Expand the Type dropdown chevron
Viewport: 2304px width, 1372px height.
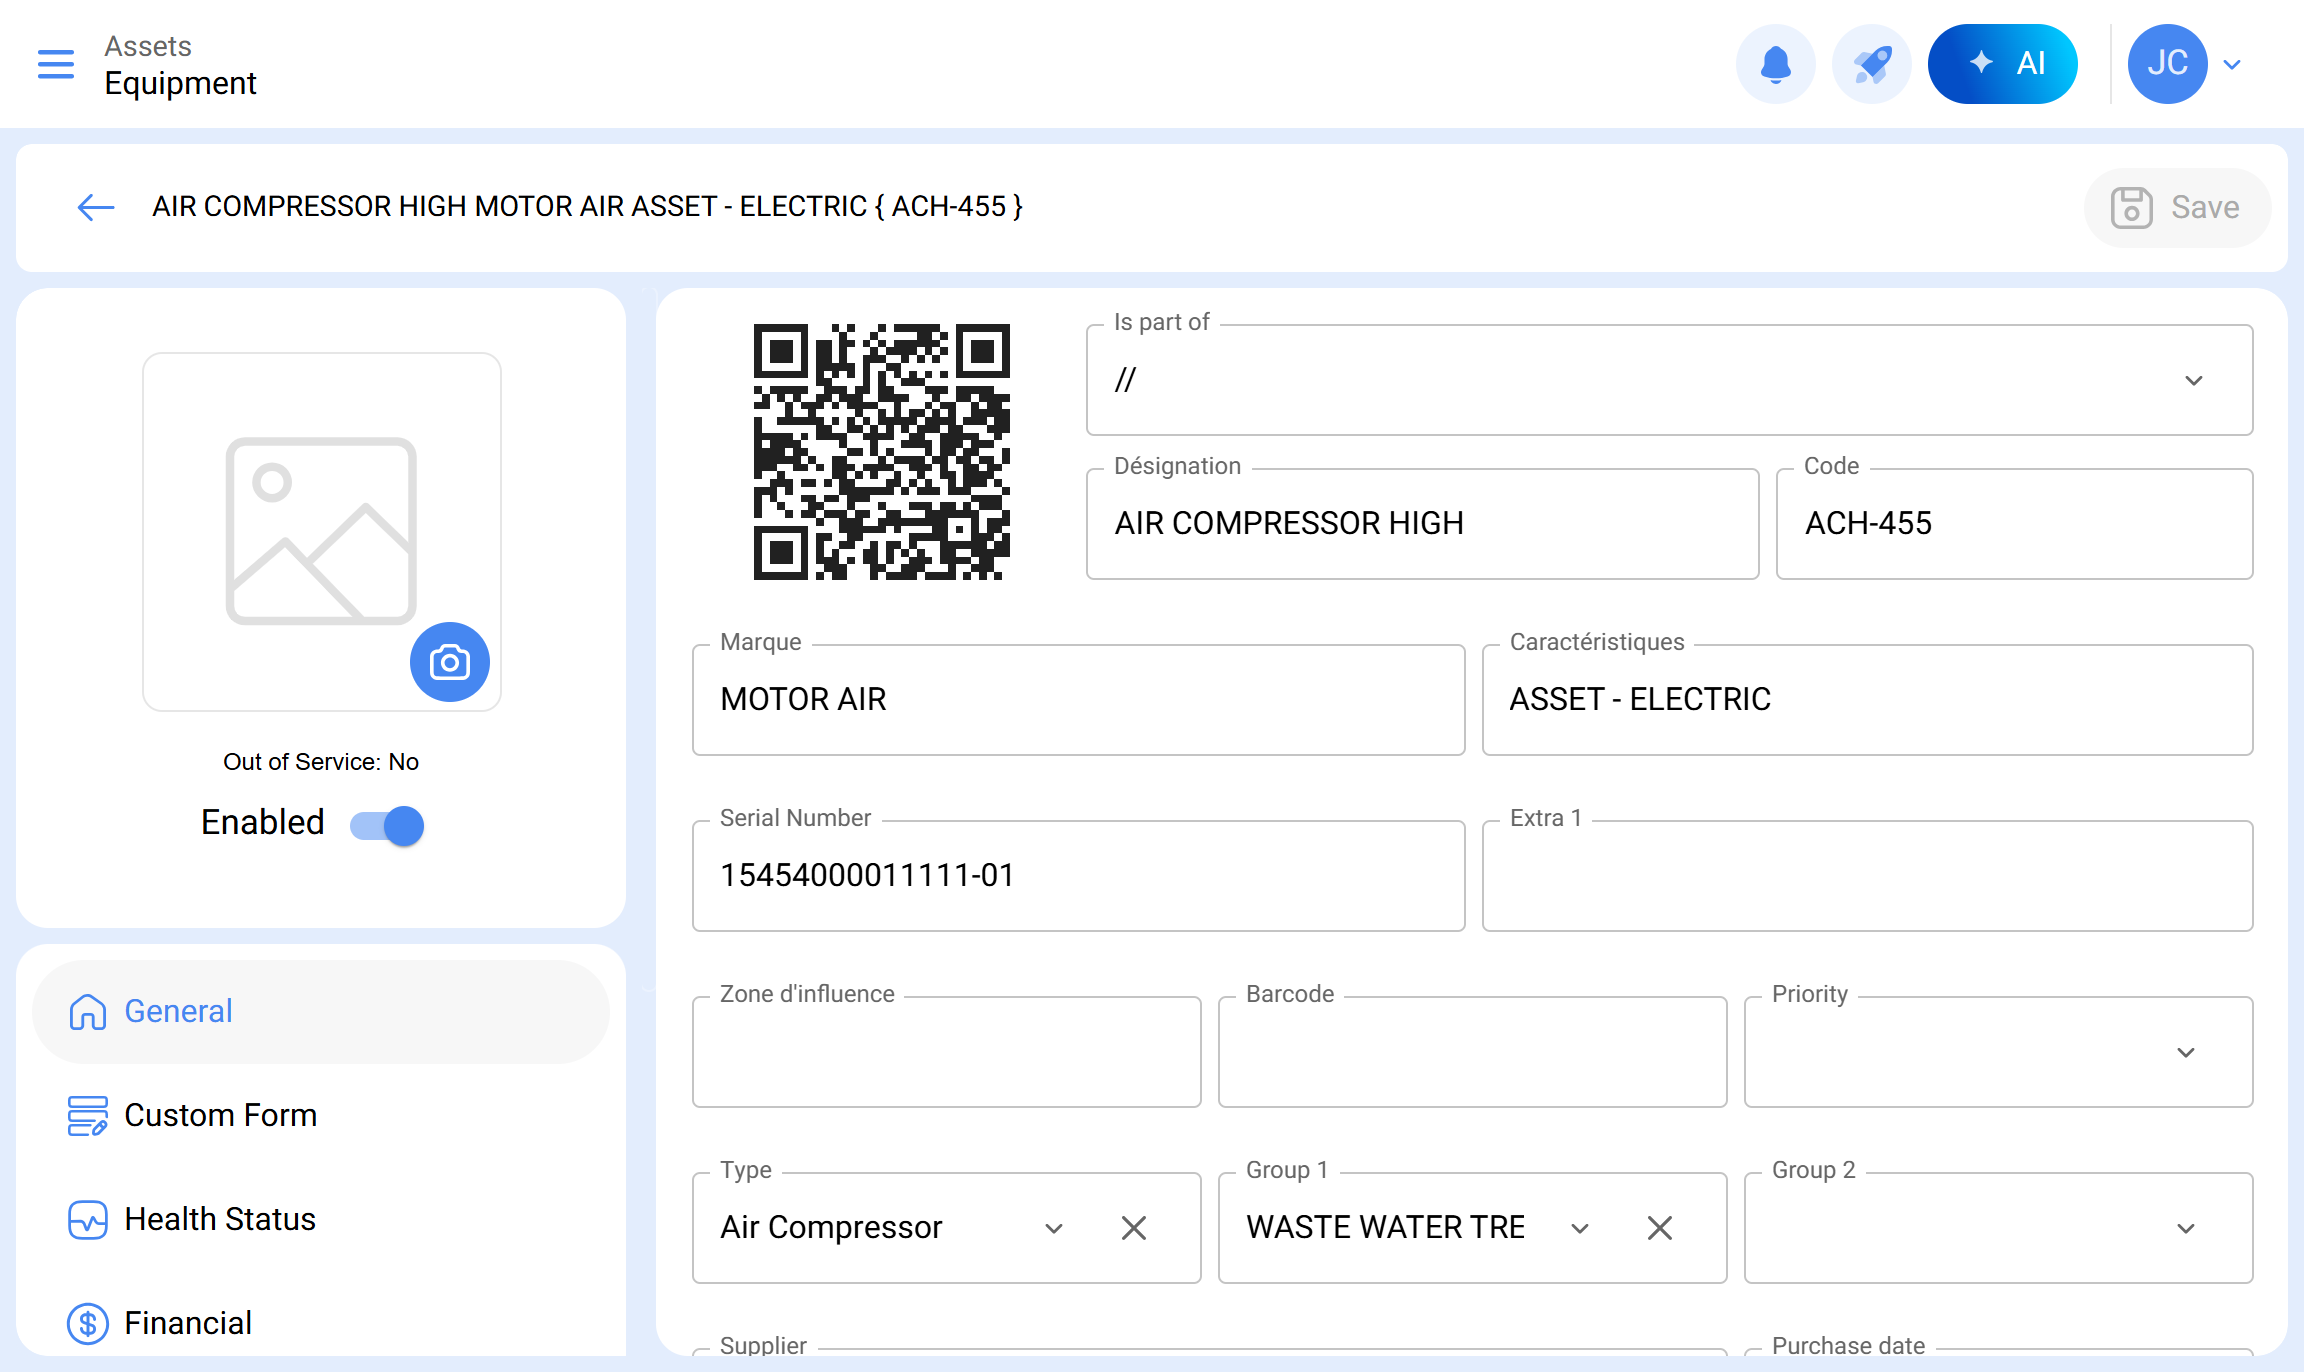pyautogui.click(x=1053, y=1229)
